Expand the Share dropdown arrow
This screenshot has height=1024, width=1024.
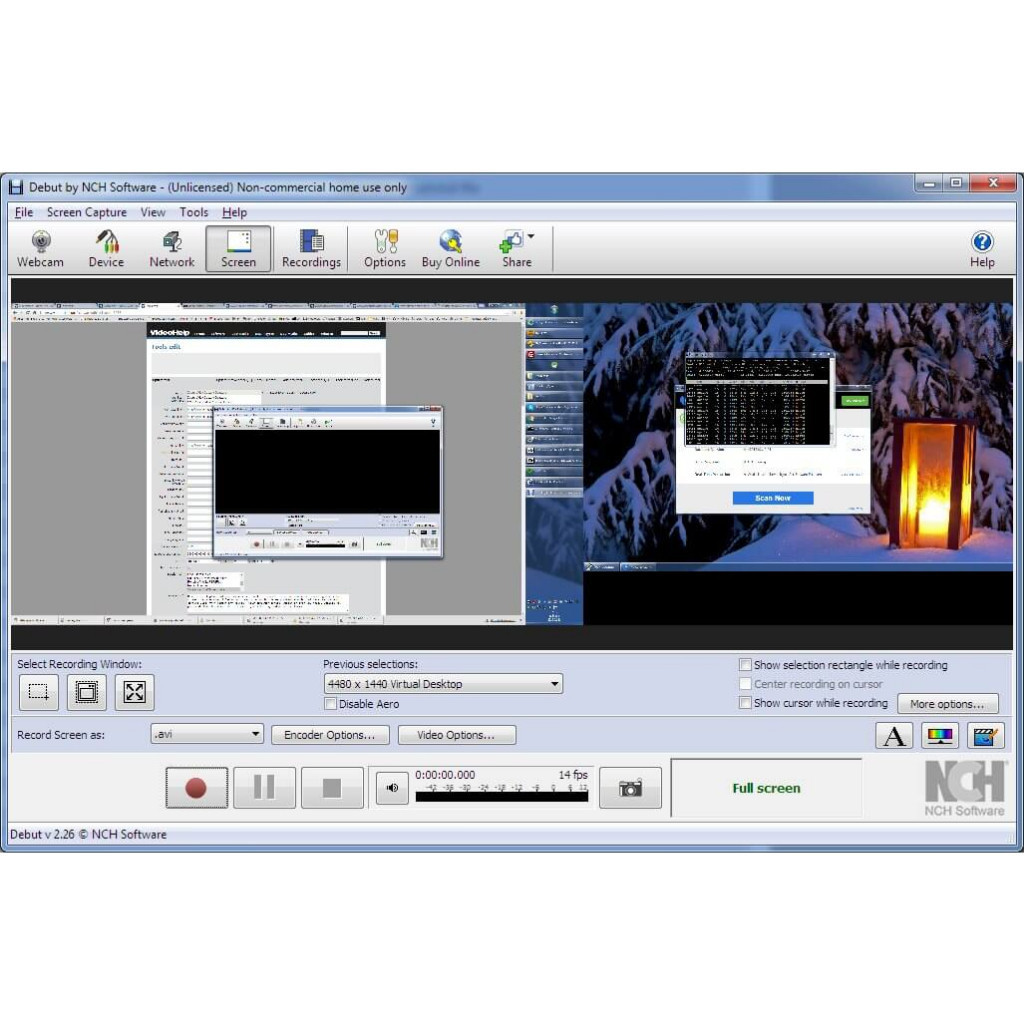(x=531, y=236)
